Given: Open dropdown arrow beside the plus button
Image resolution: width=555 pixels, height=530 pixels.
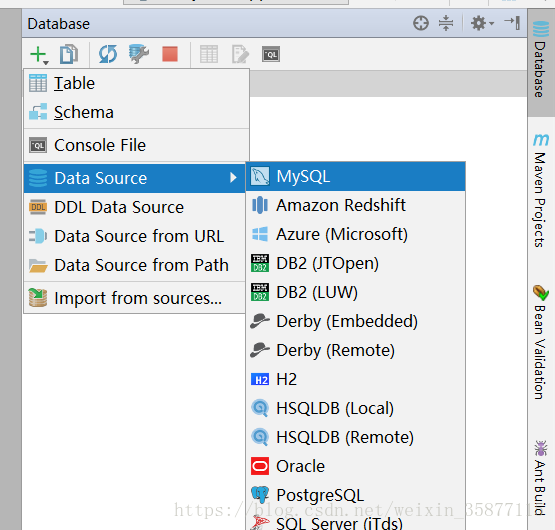Looking at the screenshot, I should point(46,63).
